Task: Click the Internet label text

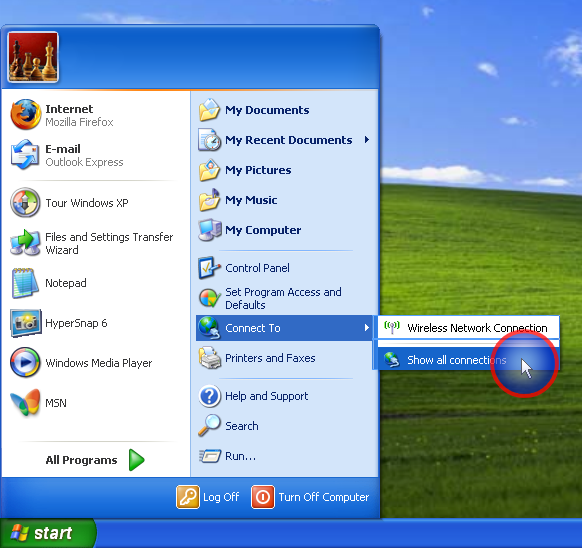Action: point(69,109)
